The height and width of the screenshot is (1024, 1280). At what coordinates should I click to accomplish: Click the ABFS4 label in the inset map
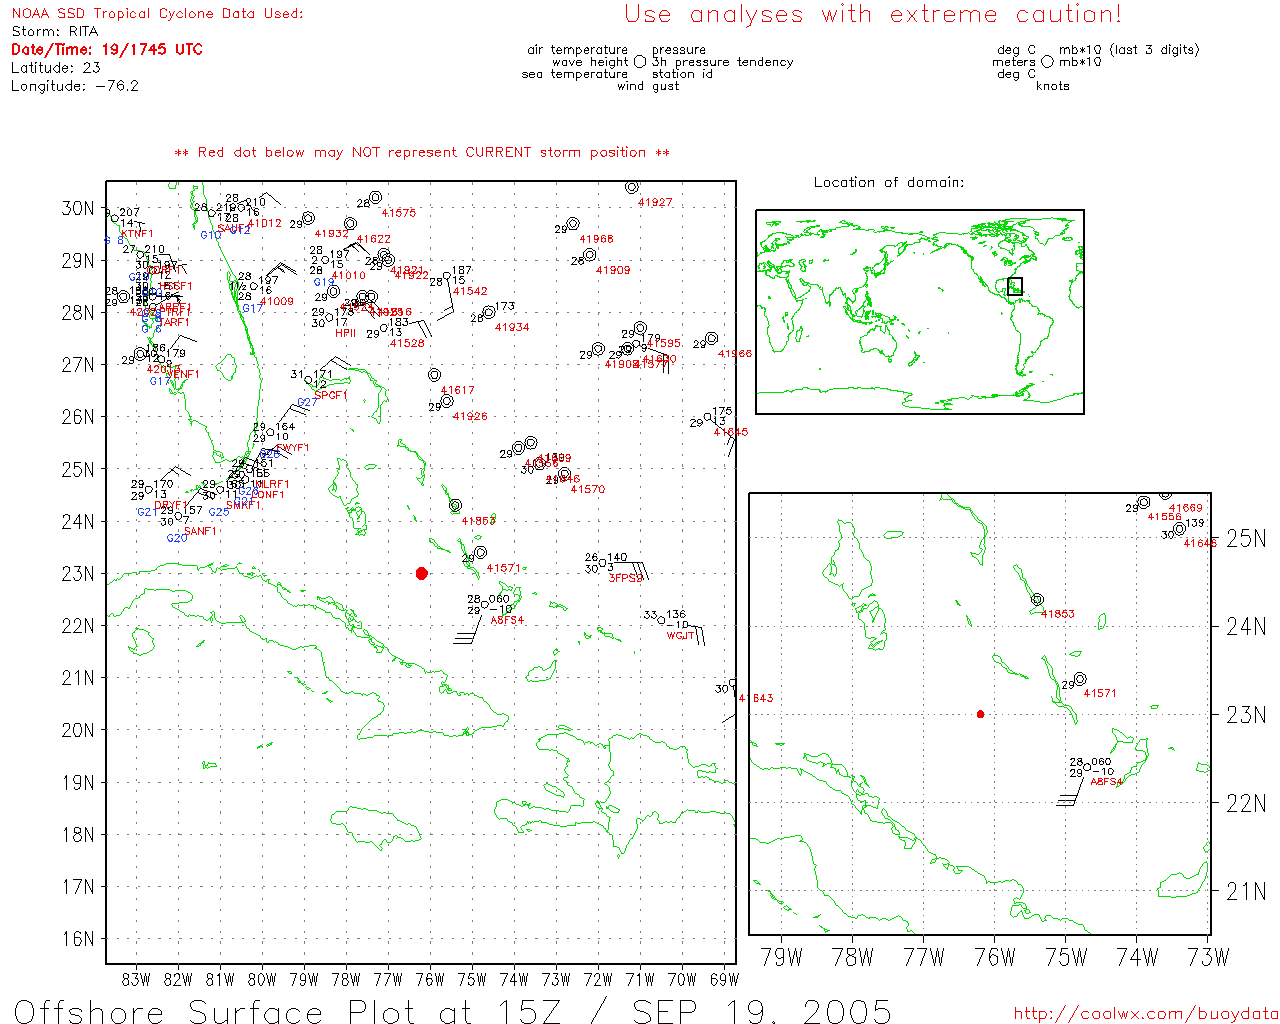[1106, 782]
